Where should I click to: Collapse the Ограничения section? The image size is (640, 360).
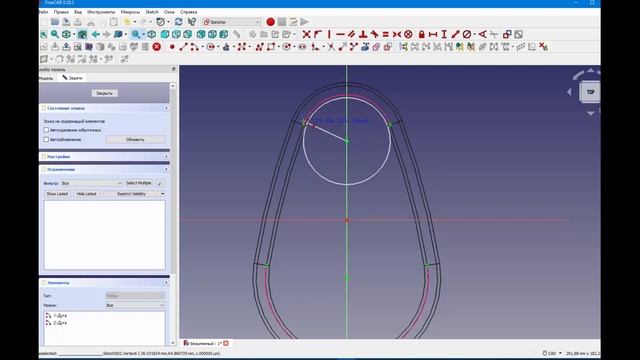(x=166, y=169)
